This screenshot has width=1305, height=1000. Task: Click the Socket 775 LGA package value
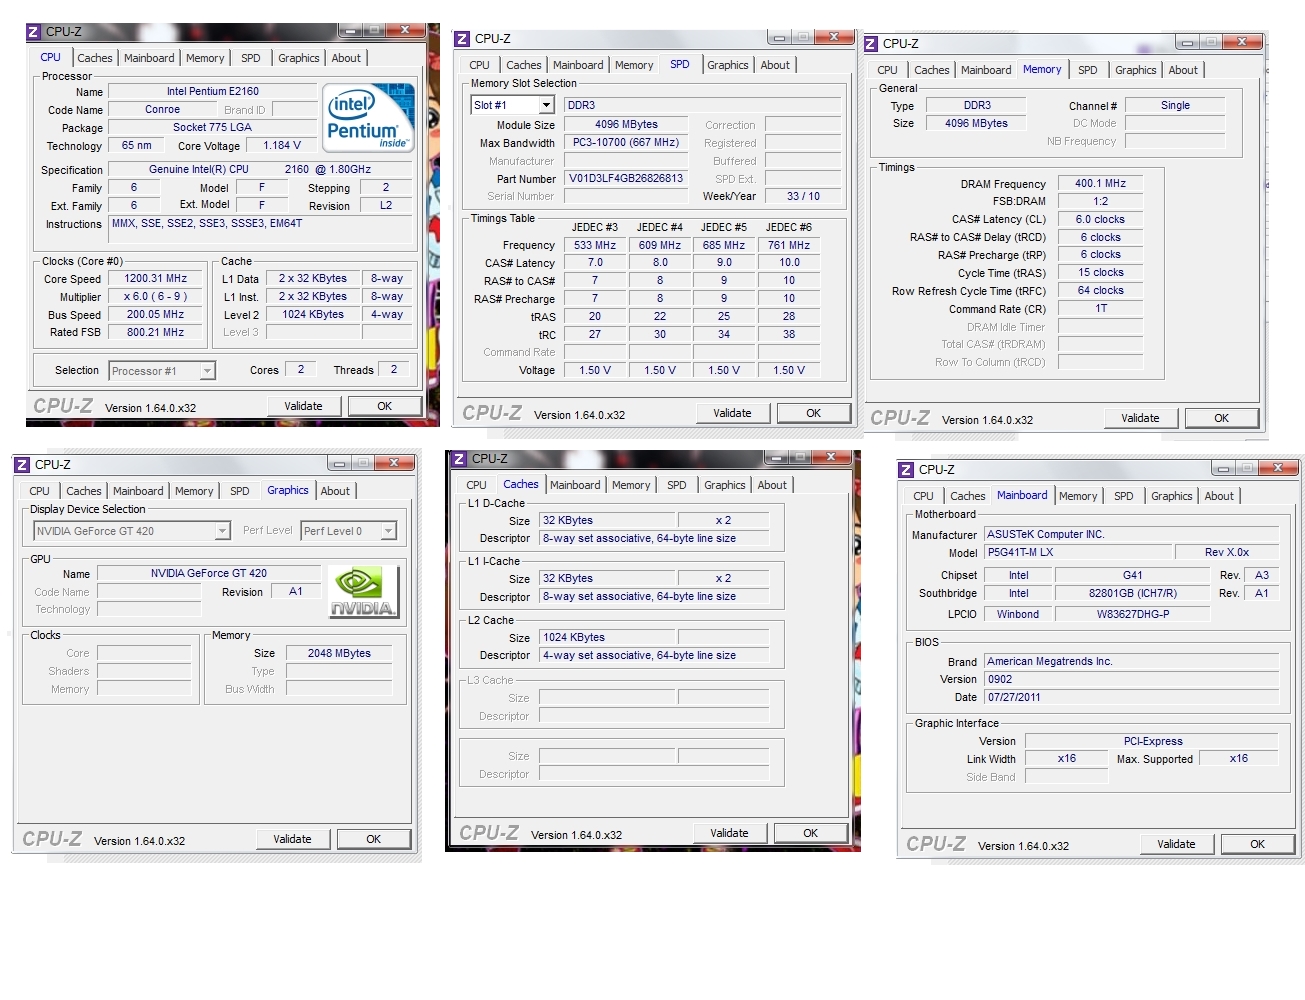point(212,128)
